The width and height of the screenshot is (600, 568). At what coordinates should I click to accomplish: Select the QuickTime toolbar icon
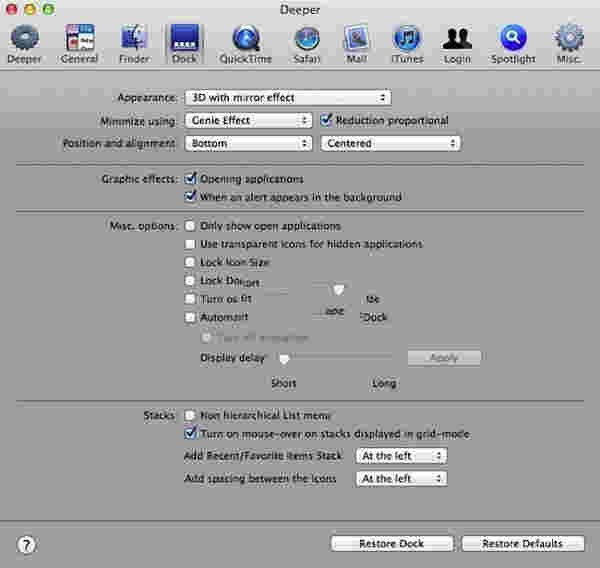click(245, 40)
